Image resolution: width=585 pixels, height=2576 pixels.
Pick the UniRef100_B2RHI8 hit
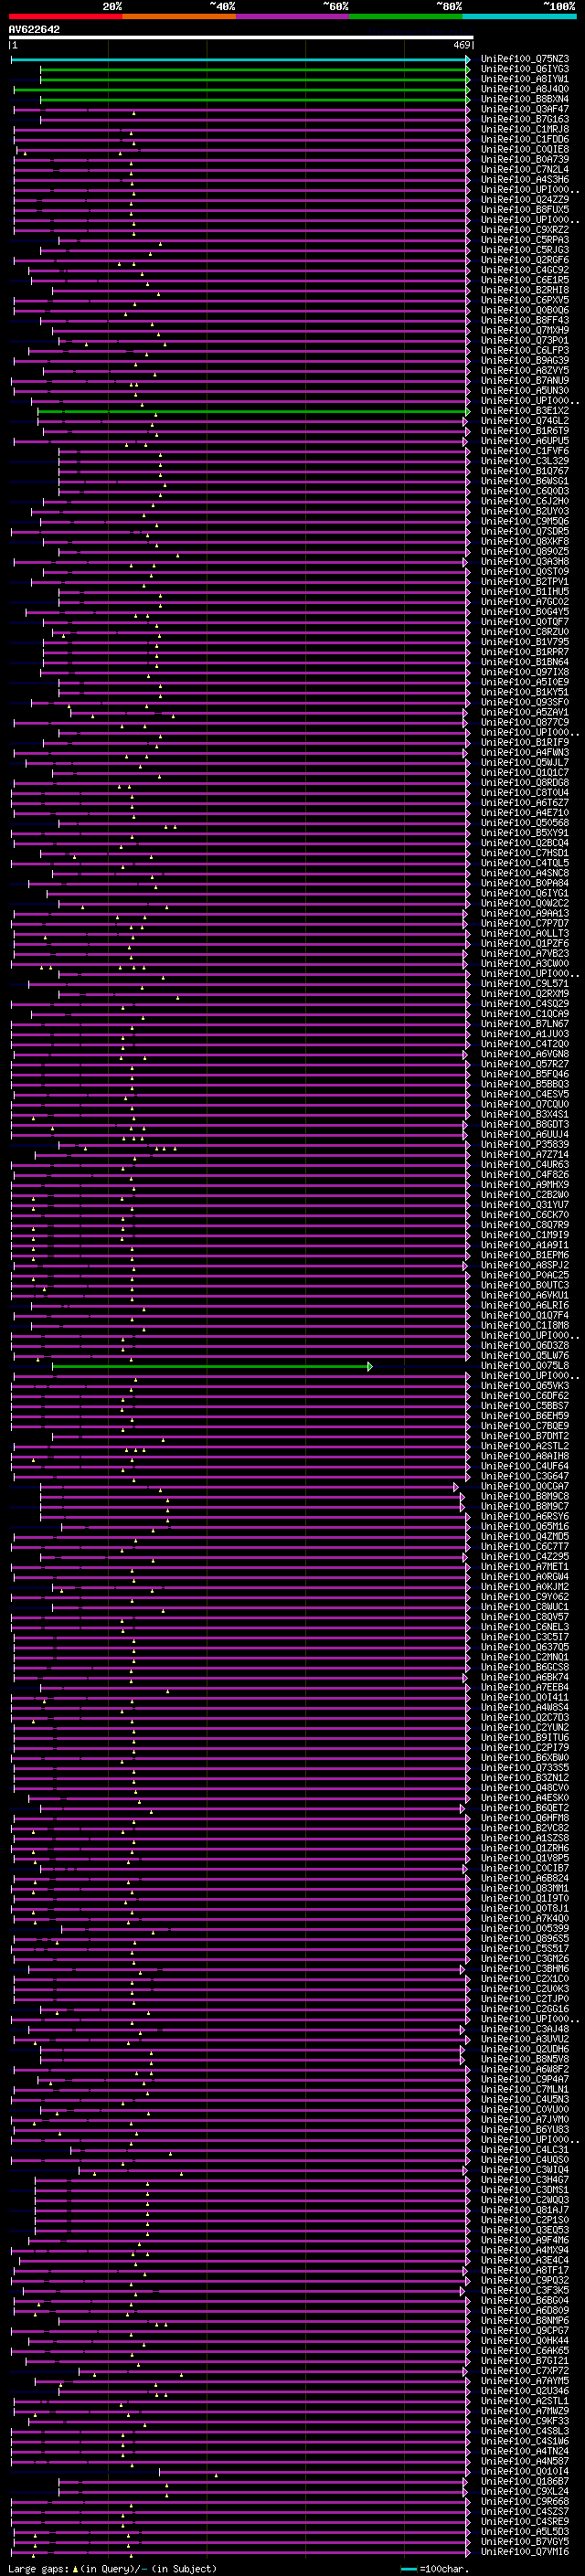[525, 291]
